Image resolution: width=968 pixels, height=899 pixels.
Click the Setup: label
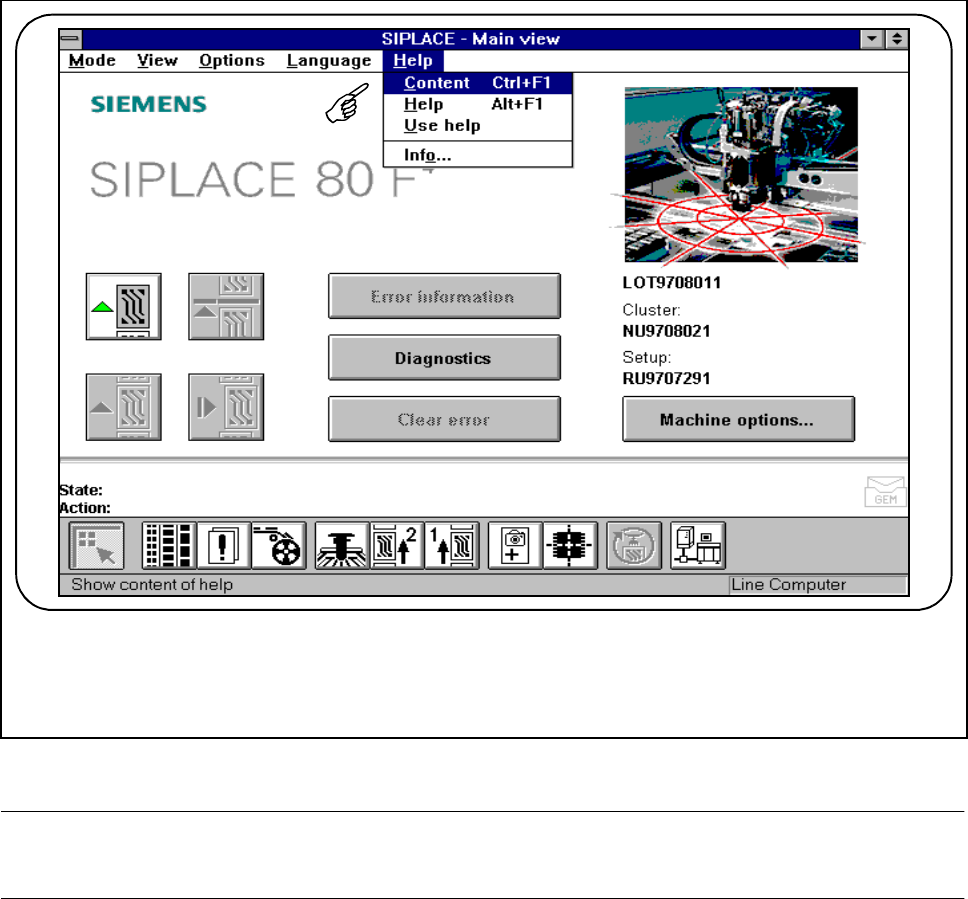tap(647, 358)
